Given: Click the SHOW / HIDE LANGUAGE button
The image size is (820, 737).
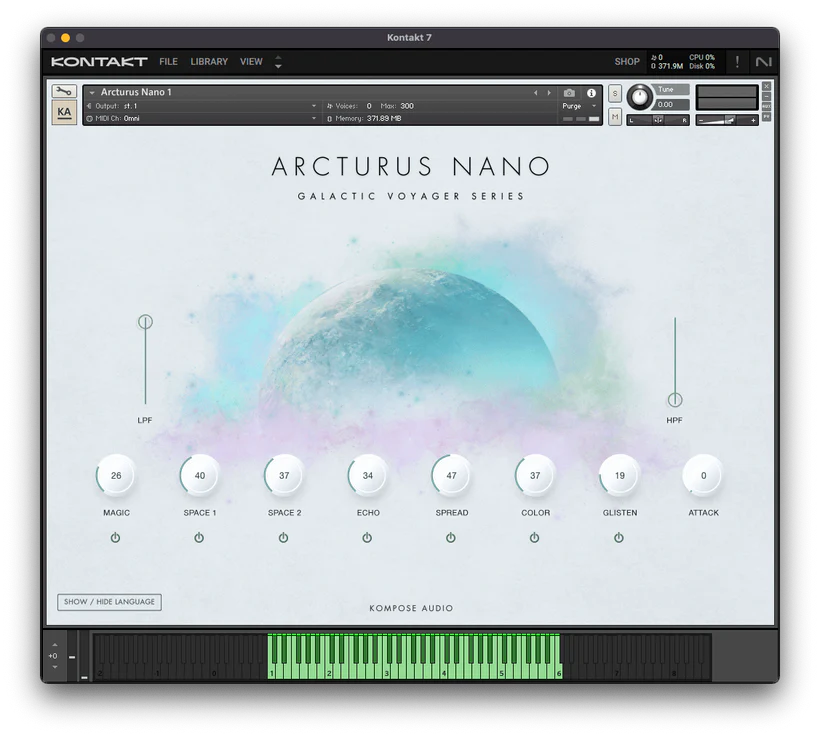Looking at the screenshot, I should pos(109,602).
